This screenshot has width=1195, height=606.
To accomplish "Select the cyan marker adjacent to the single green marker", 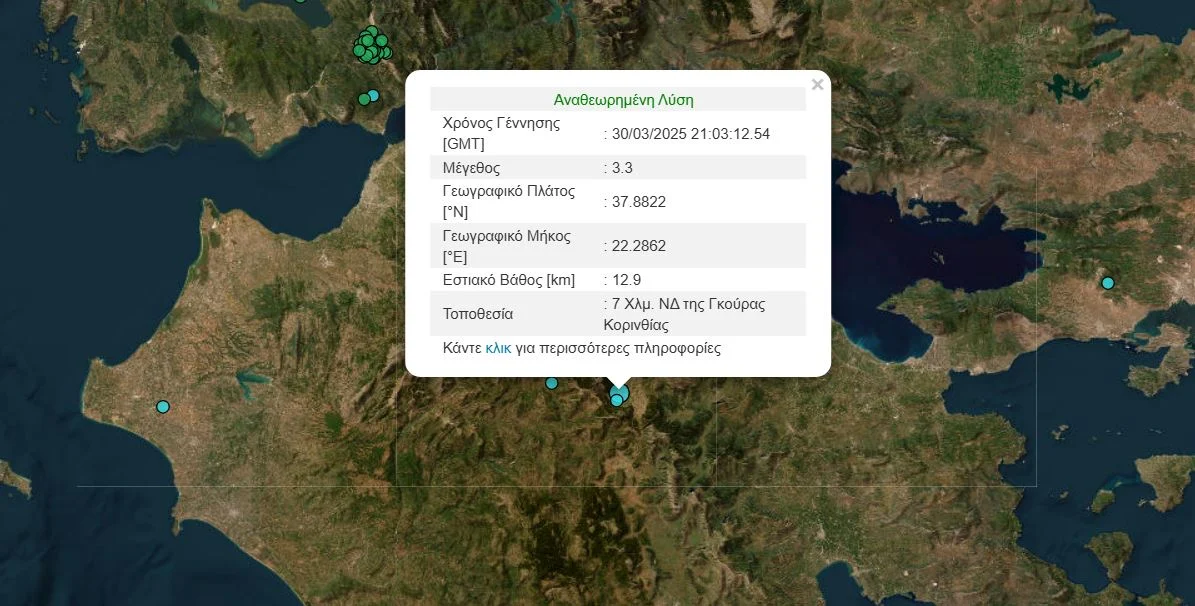I will pos(374,96).
